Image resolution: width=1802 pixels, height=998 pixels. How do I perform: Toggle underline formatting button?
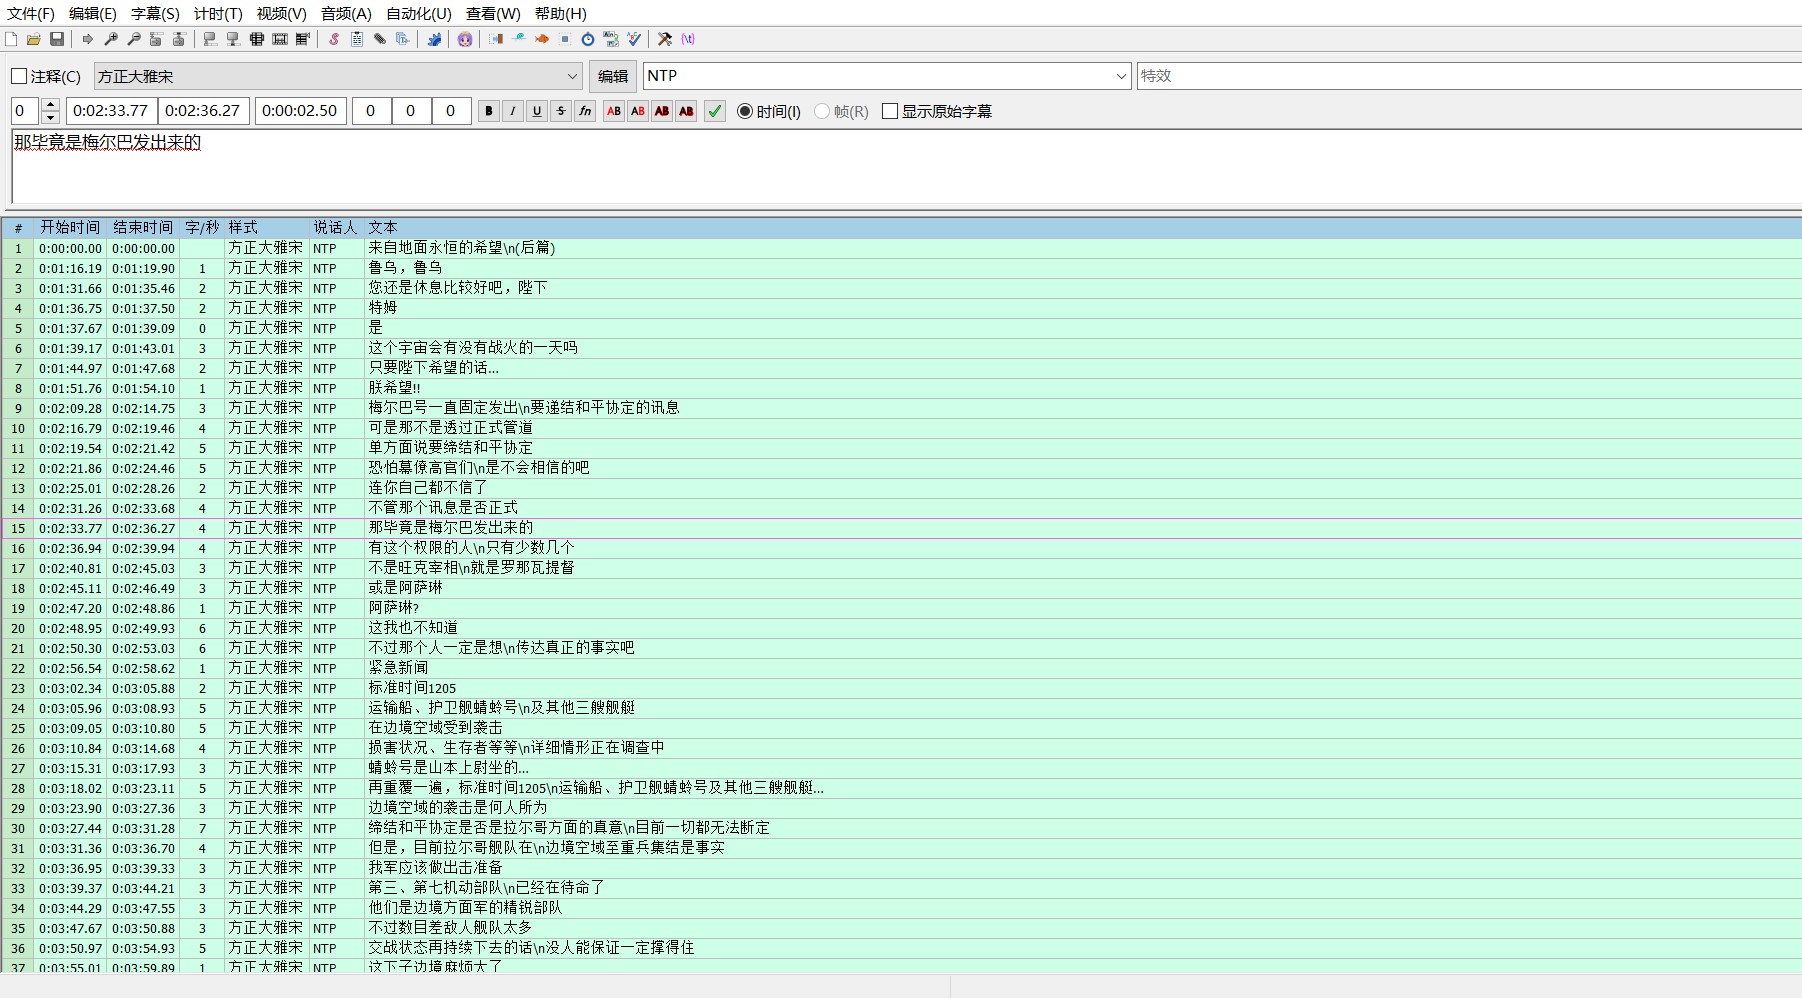pos(537,111)
